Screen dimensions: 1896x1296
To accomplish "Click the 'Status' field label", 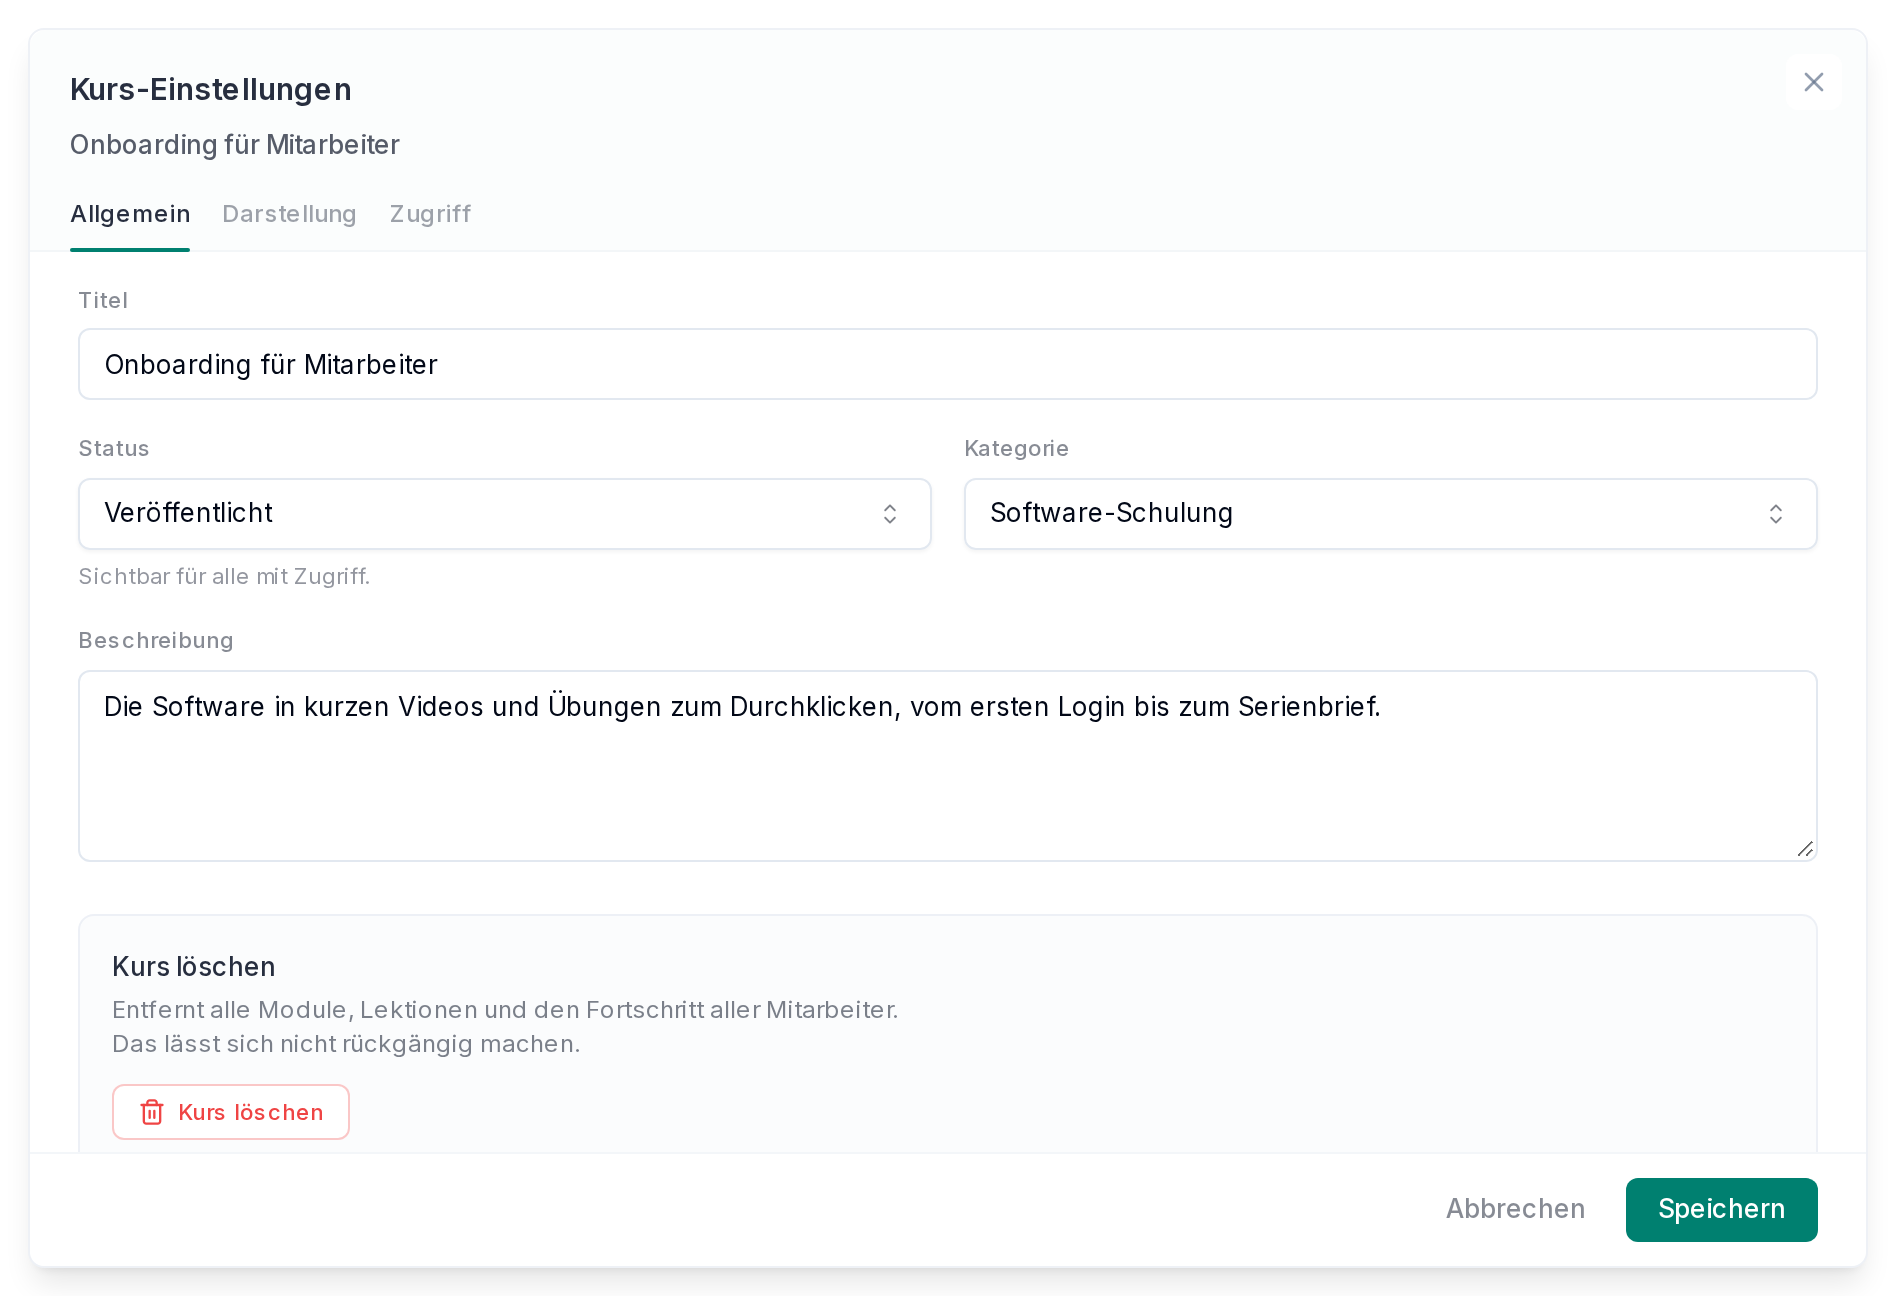I will (114, 448).
